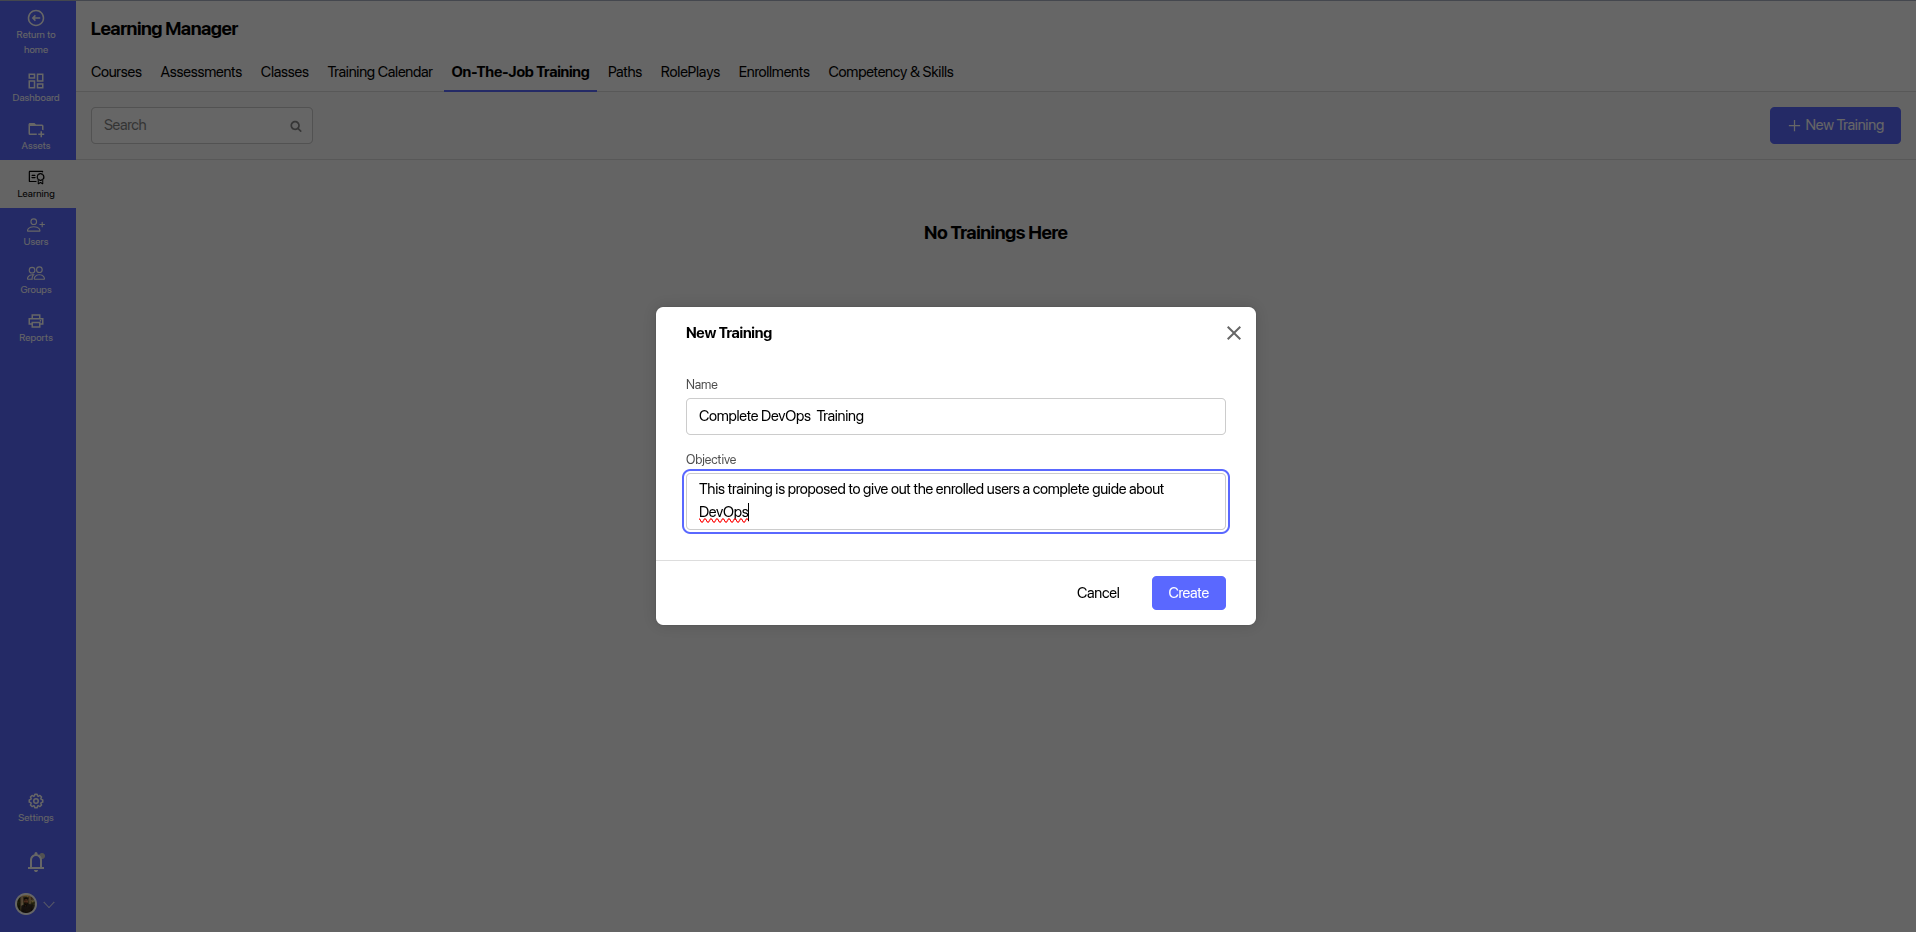The height and width of the screenshot is (932, 1916).
Task: Click the Name input field
Action: coord(955,416)
